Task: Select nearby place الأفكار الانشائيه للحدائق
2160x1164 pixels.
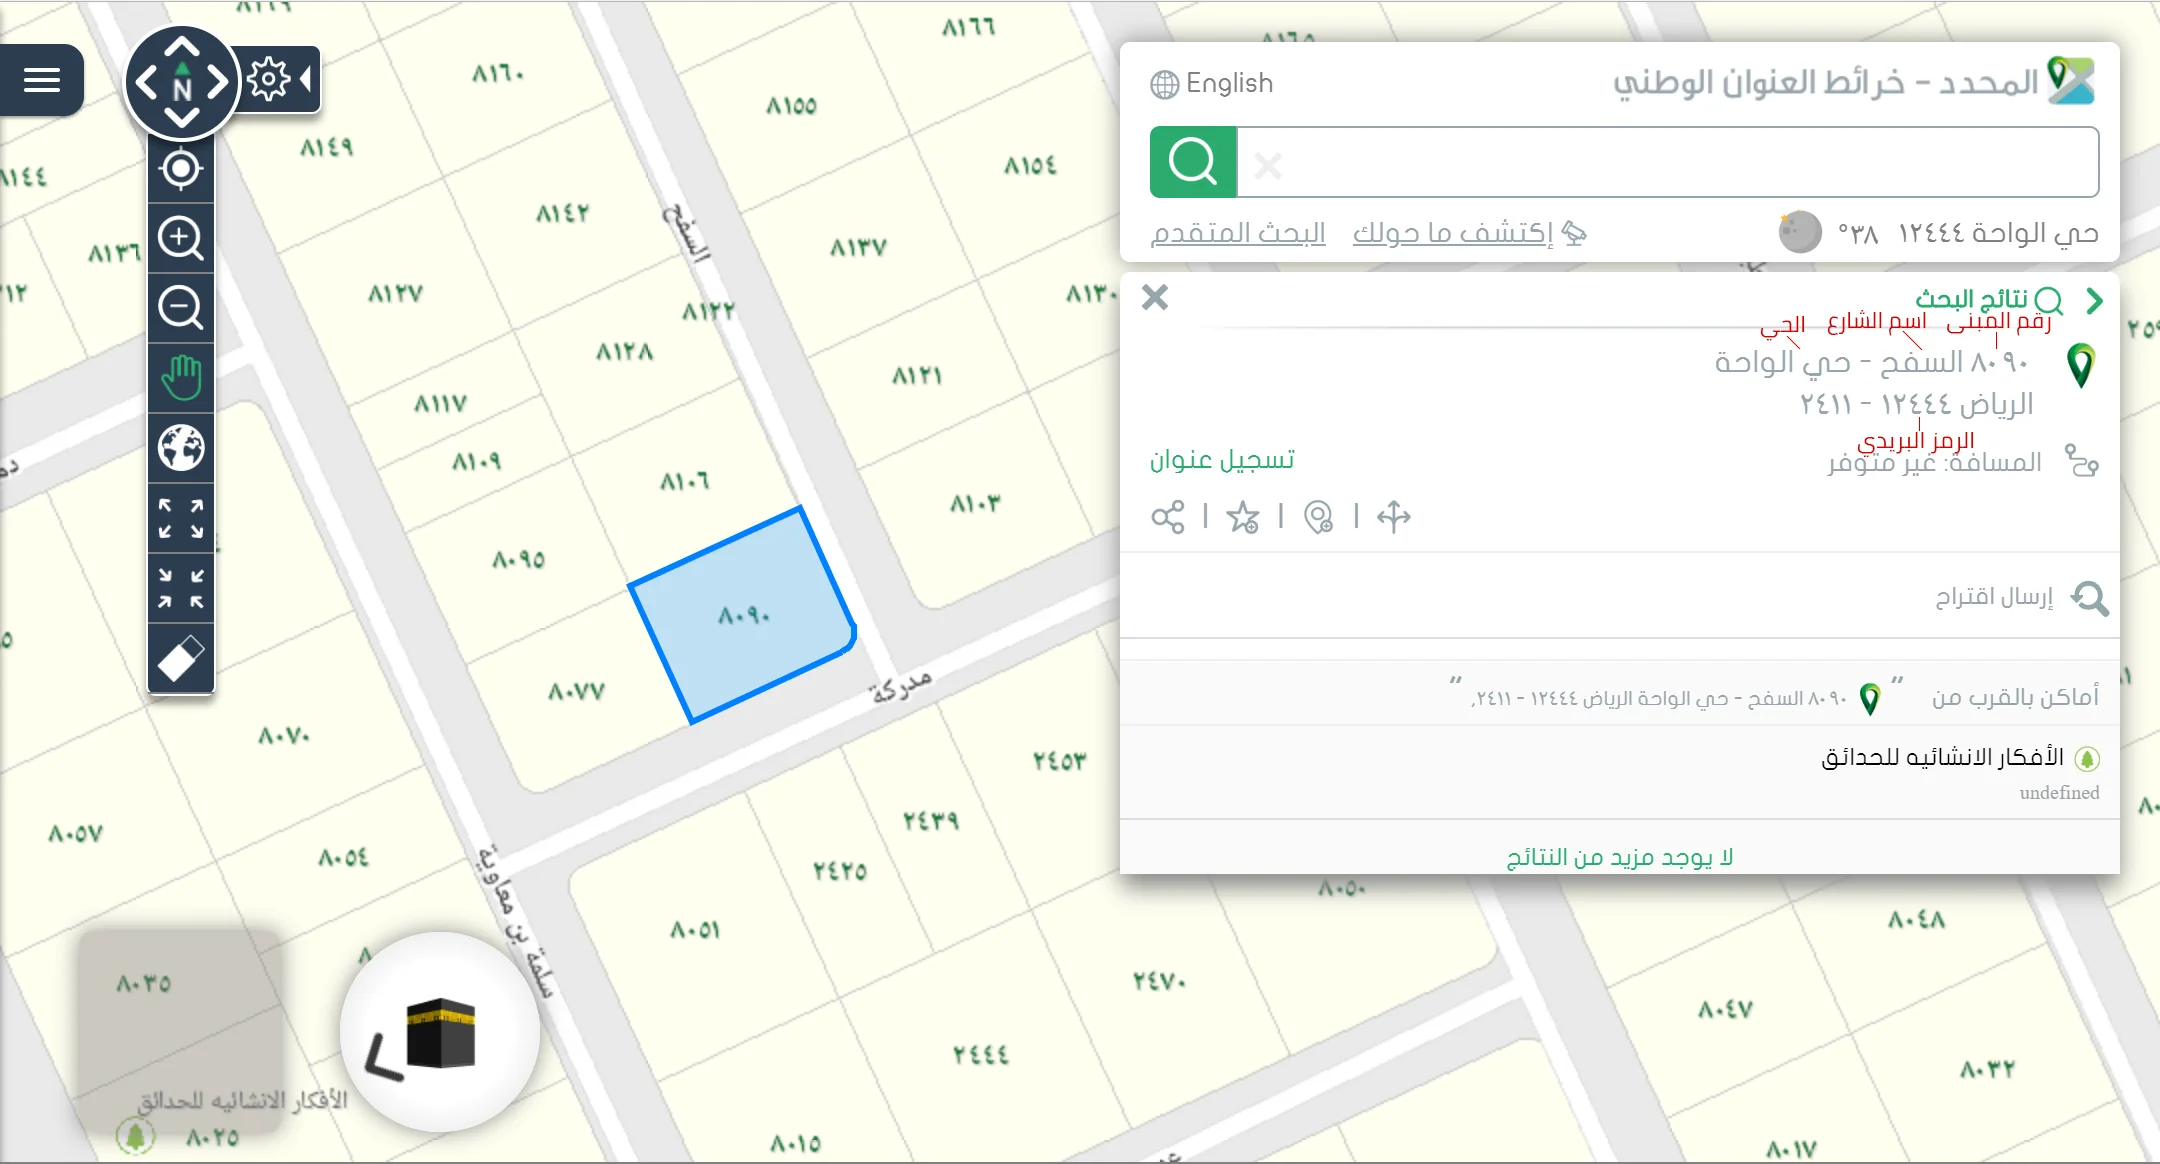Action: 1943,757
